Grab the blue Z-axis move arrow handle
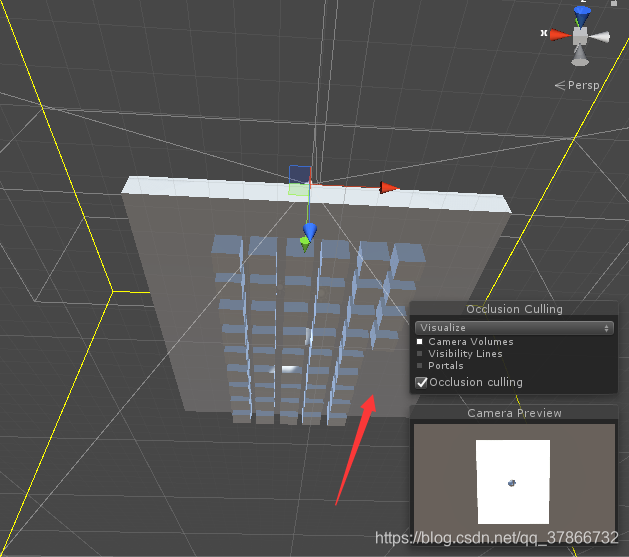This screenshot has width=629, height=557. click(310, 232)
